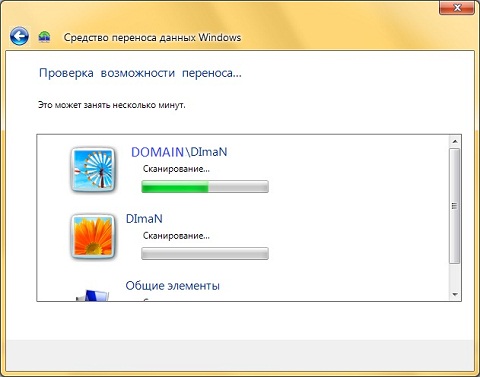
Task: Click the DOMAIN\DImaN account name
Action: click(x=179, y=152)
